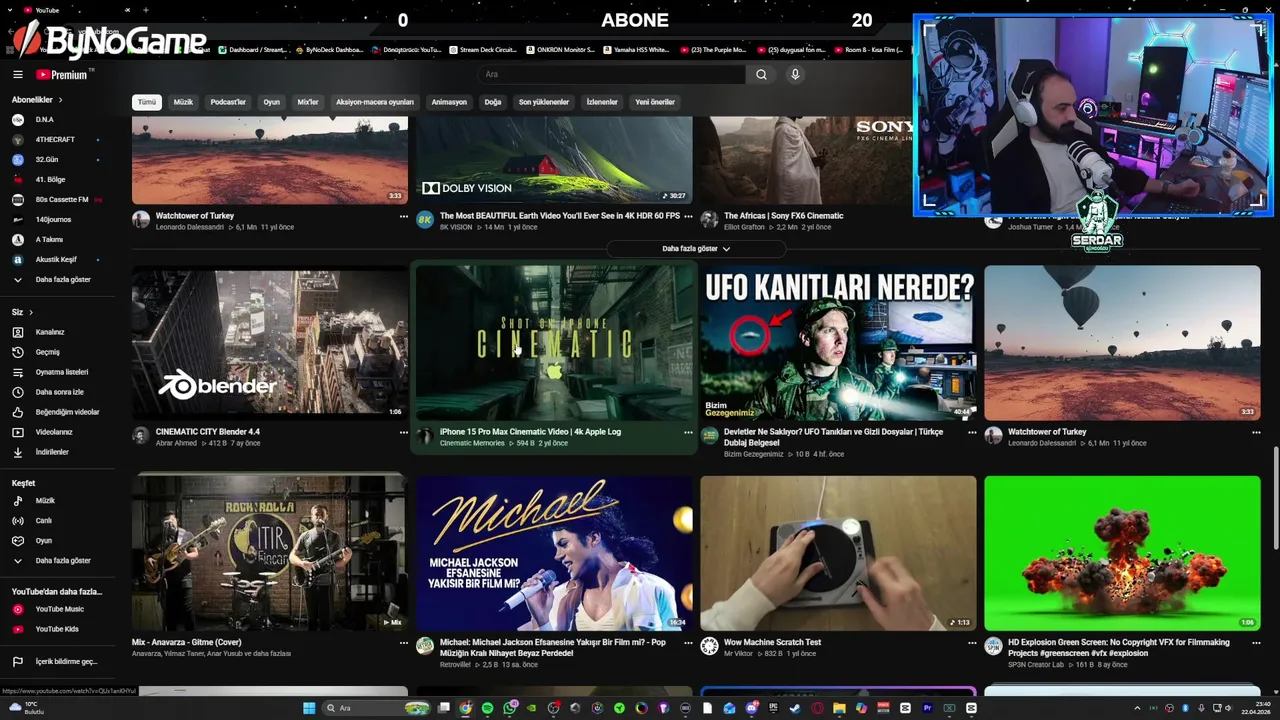Select the Animasyon filter chip
Viewport: 1280px width, 720px height.
pos(449,102)
